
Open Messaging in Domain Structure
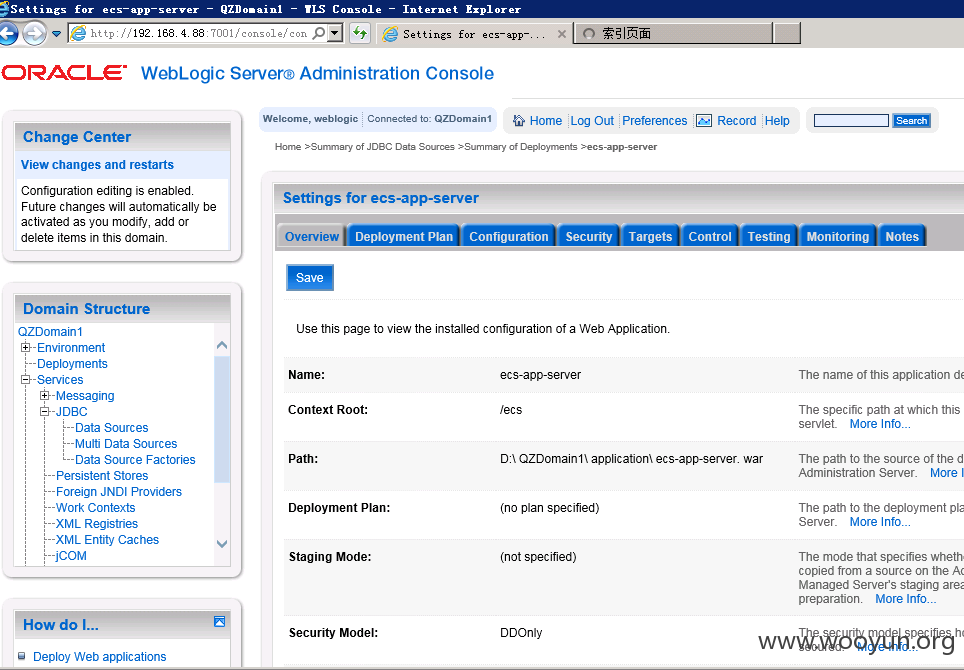pyautogui.click(x=85, y=396)
